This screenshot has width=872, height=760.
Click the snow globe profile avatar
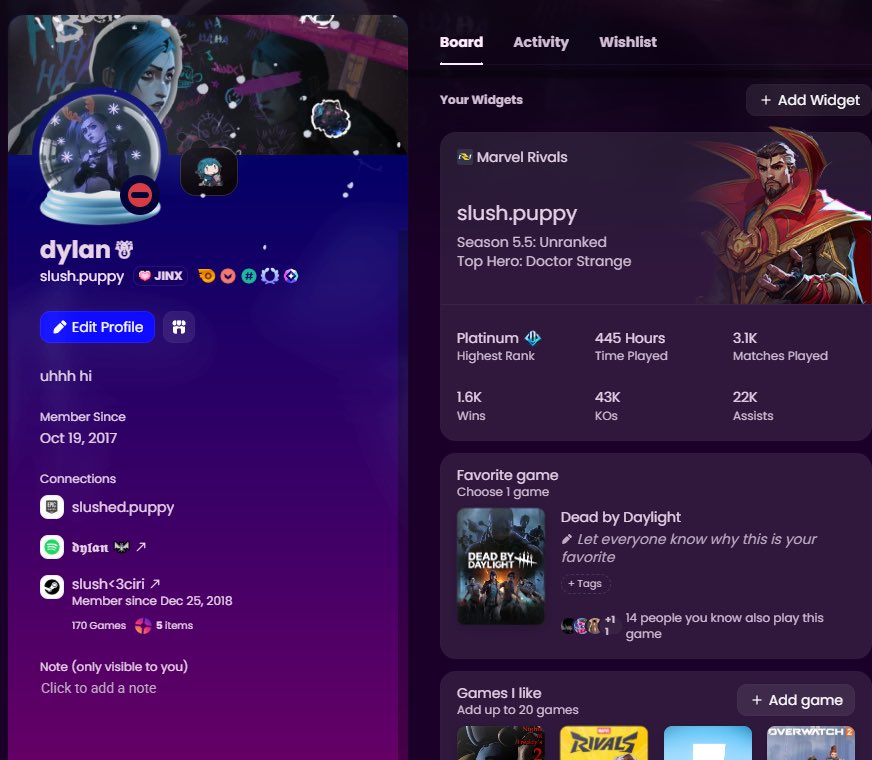pos(100,157)
